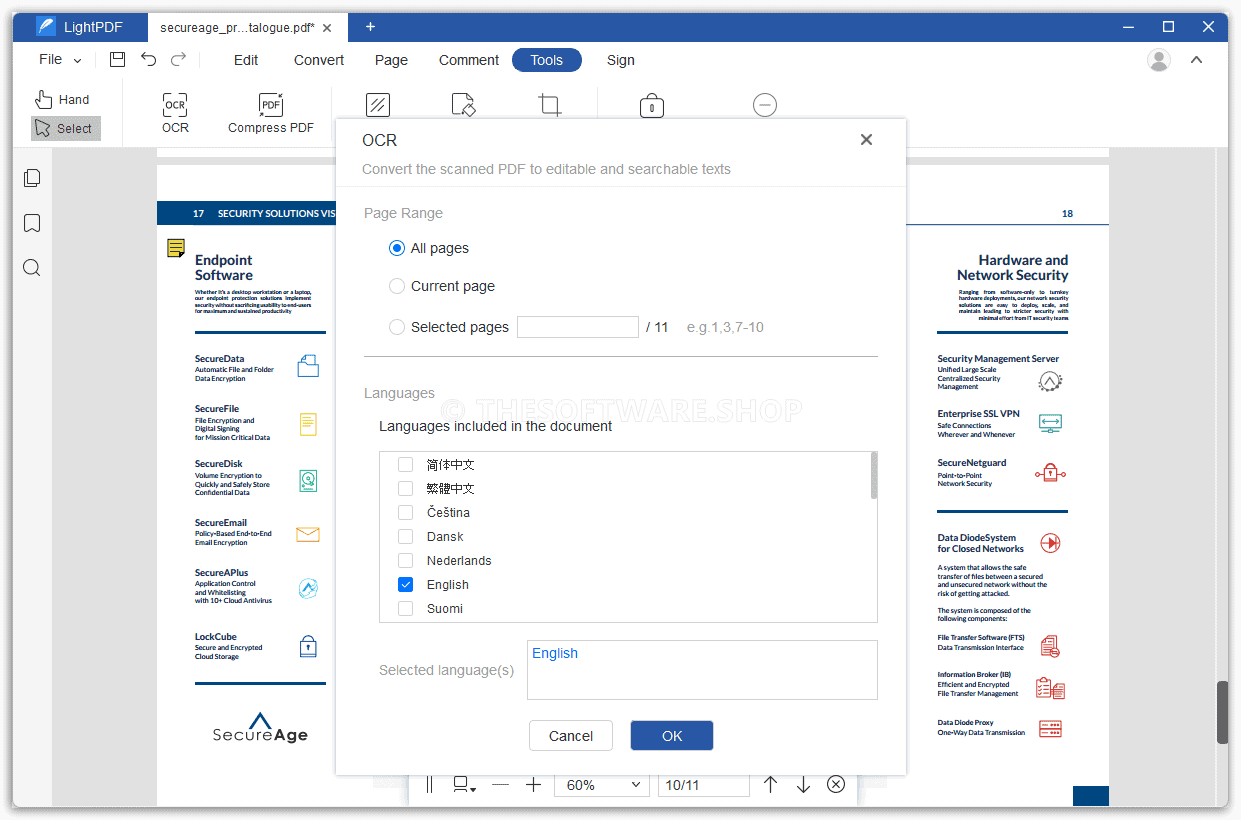Close the secureage catalogue PDF tab
1241x820 pixels.
click(325, 27)
